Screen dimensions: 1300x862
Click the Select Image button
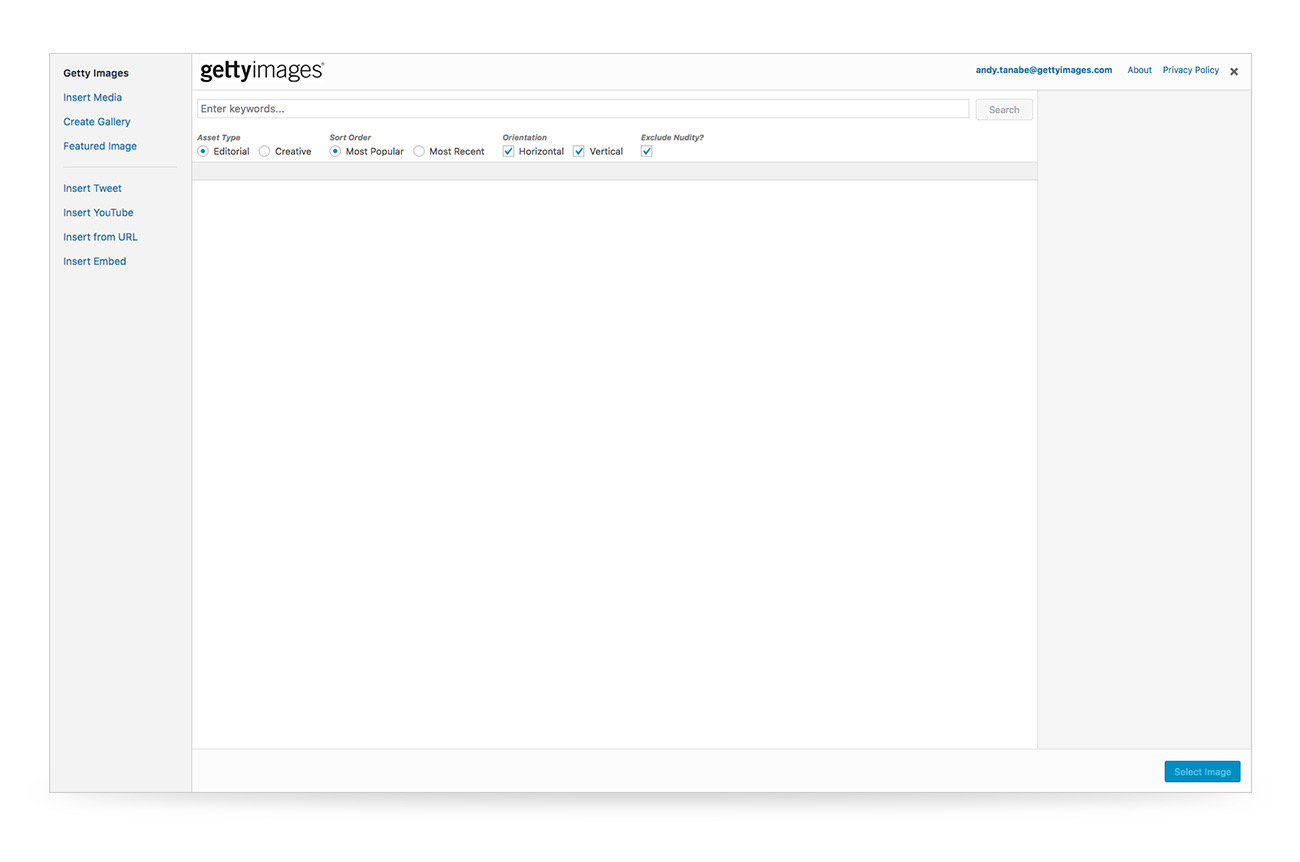(1202, 772)
